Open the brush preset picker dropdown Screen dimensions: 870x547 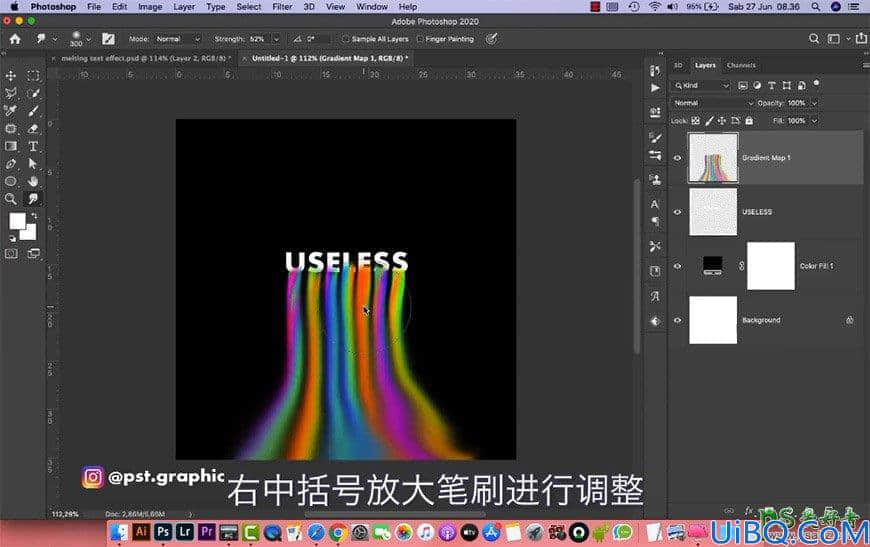coord(89,39)
